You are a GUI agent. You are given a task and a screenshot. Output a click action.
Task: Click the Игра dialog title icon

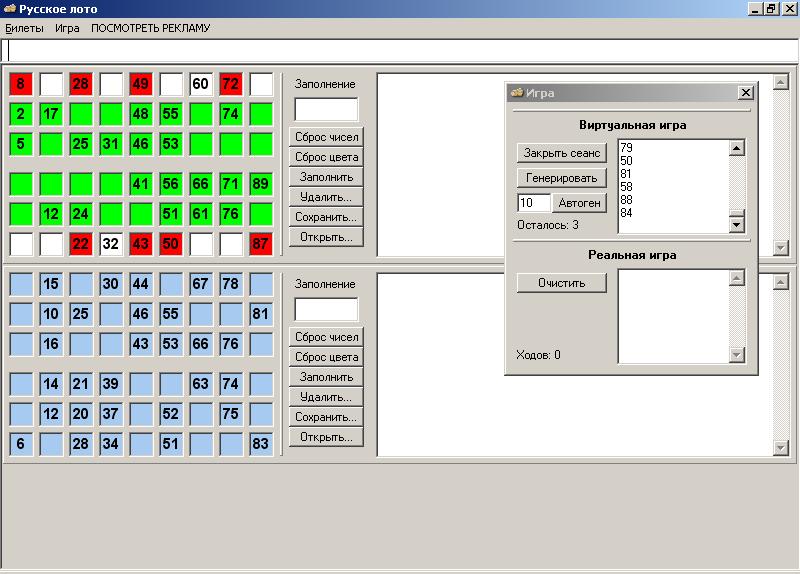tap(517, 93)
